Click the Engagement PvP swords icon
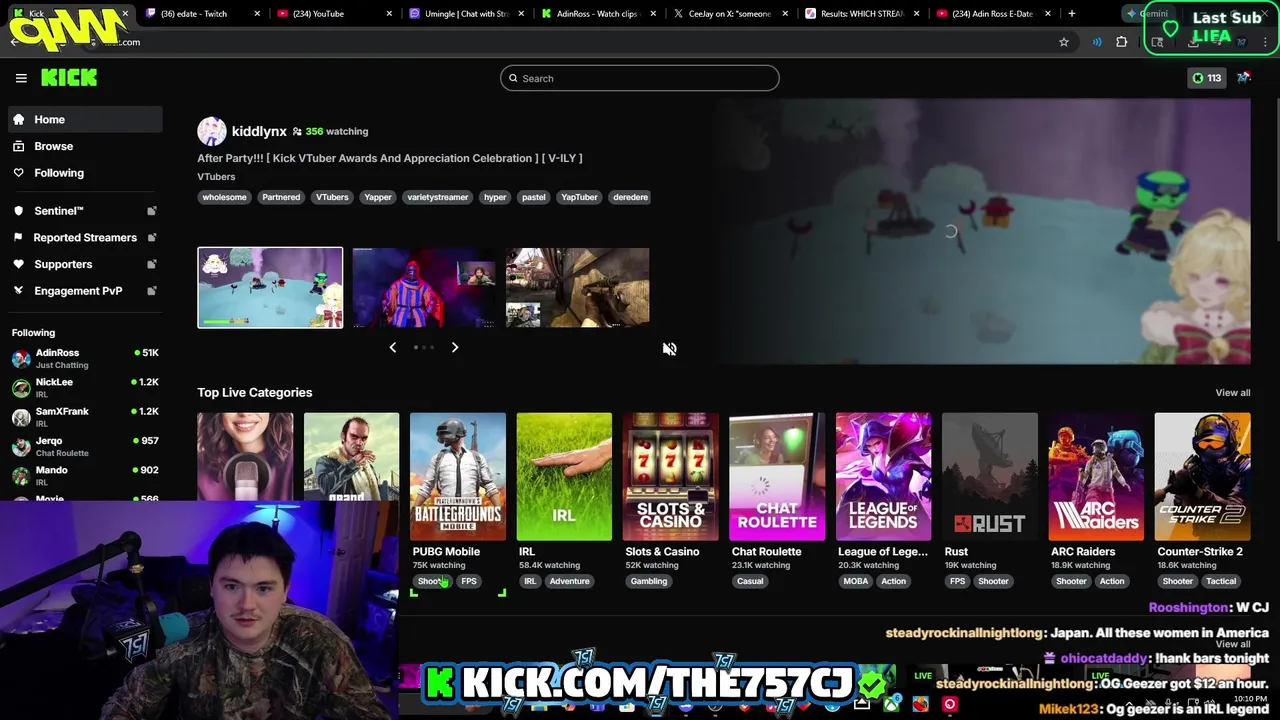The image size is (1280, 720). 18,291
